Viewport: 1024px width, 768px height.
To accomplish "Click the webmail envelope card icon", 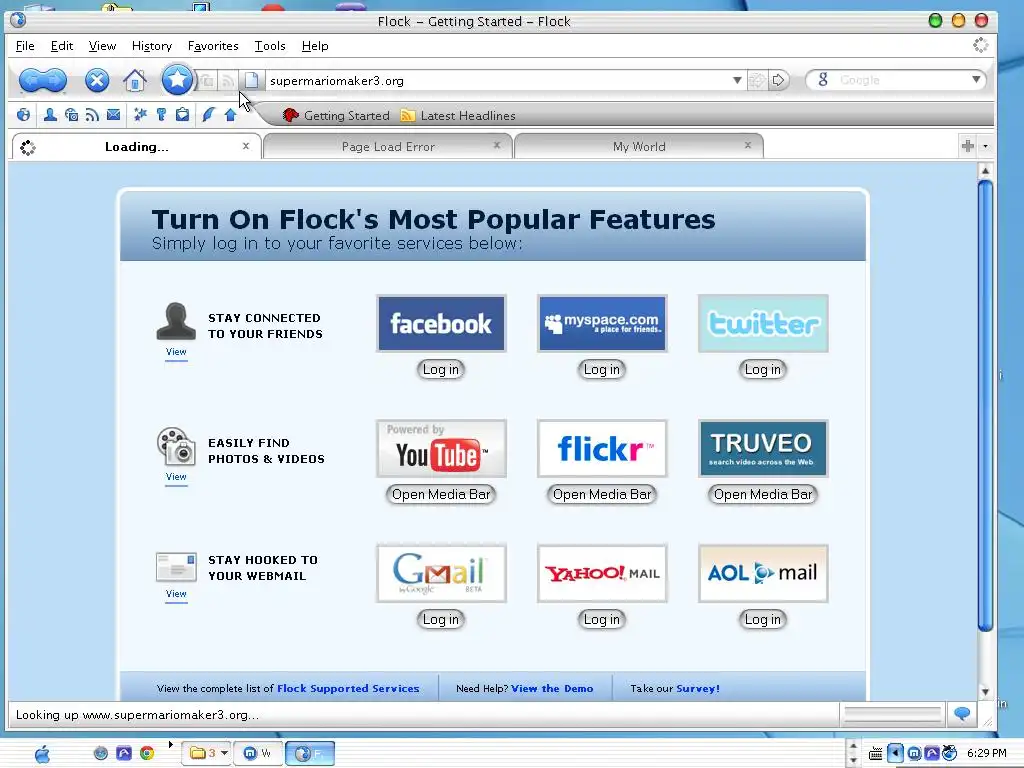I will click(x=176, y=567).
